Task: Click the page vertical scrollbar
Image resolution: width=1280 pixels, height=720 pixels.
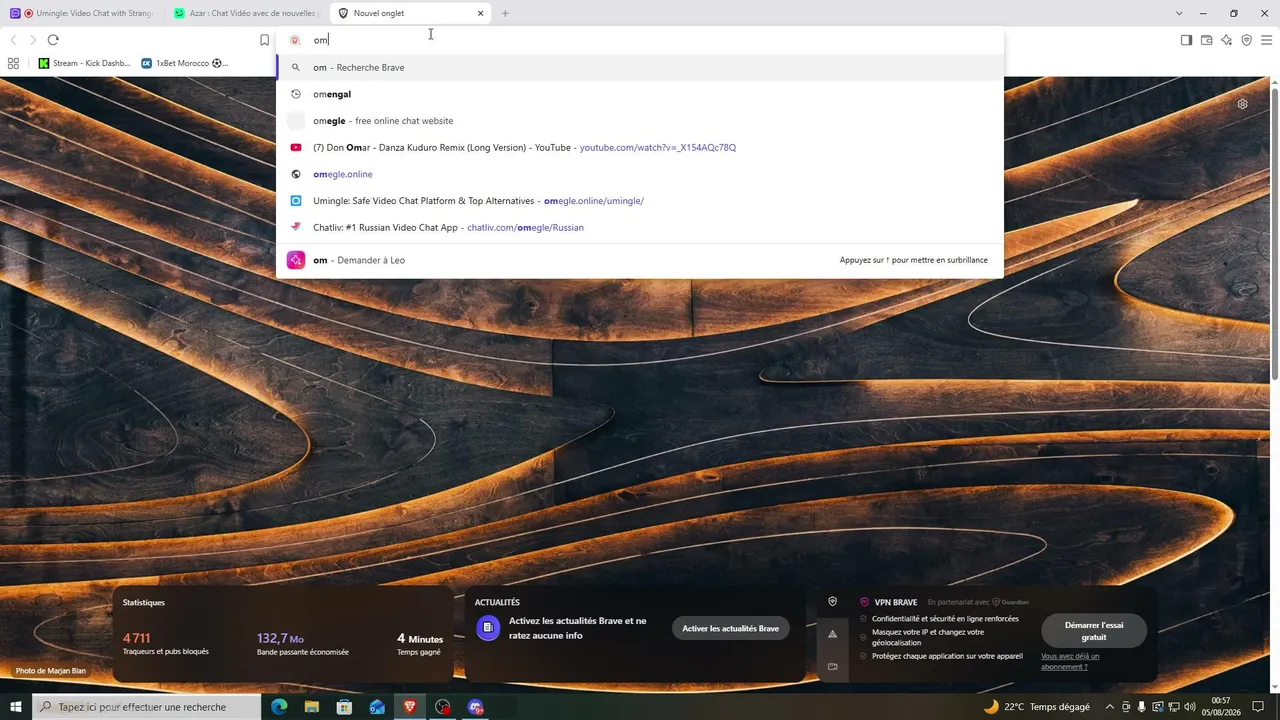Action: click(1275, 236)
